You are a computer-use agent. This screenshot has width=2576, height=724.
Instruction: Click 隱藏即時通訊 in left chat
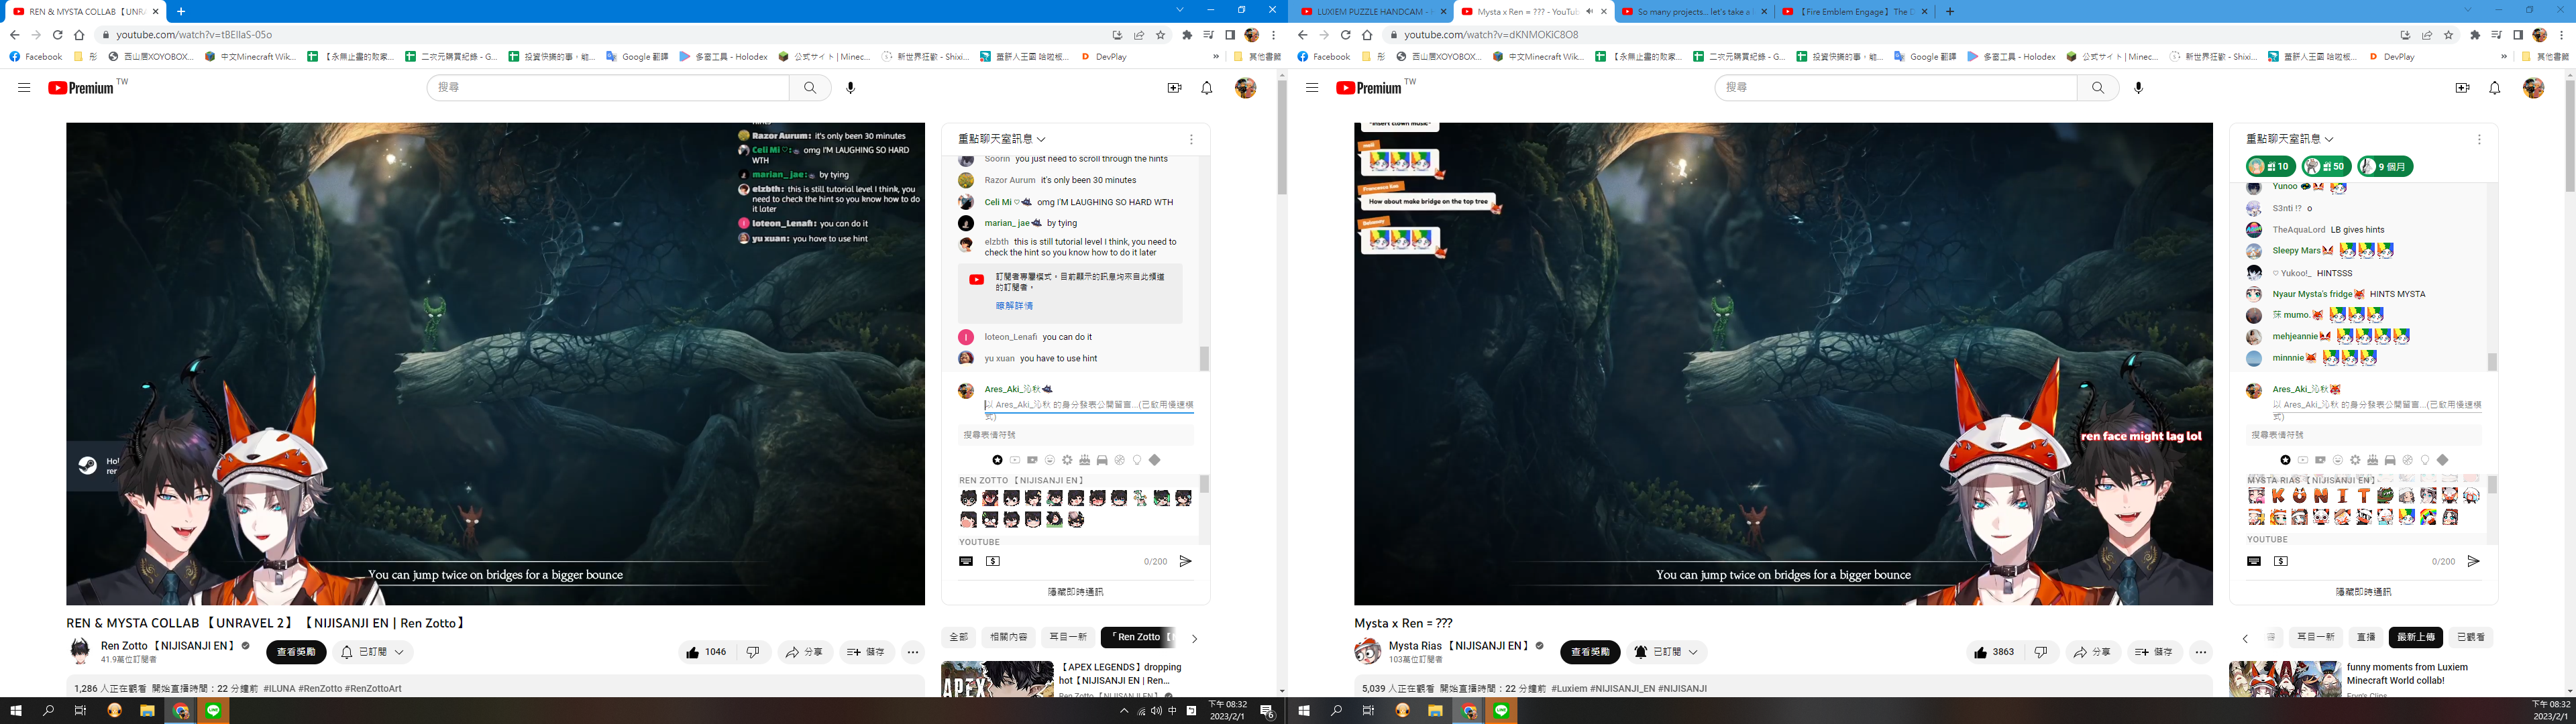pyautogui.click(x=1075, y=592)
